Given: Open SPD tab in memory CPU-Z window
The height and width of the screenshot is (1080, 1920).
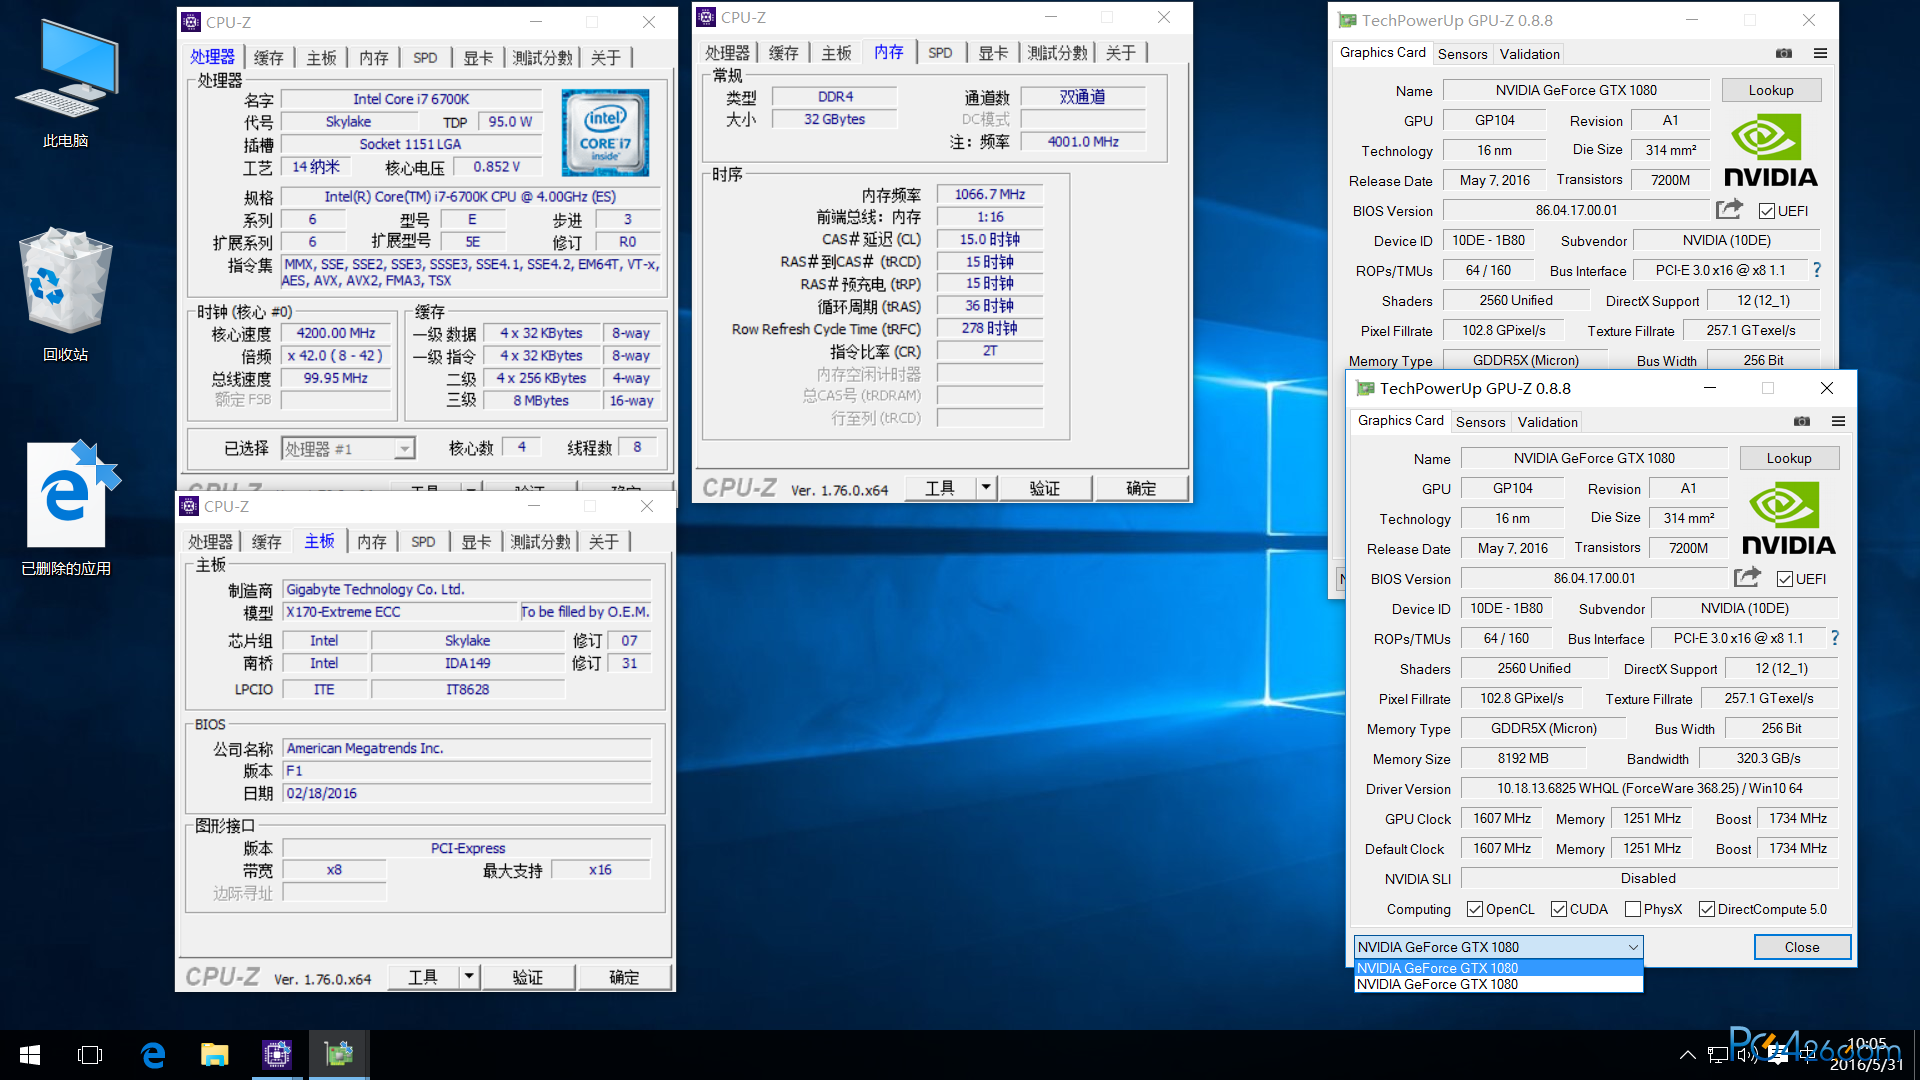Looking at the screenshot, I should (x=940, y=53).
